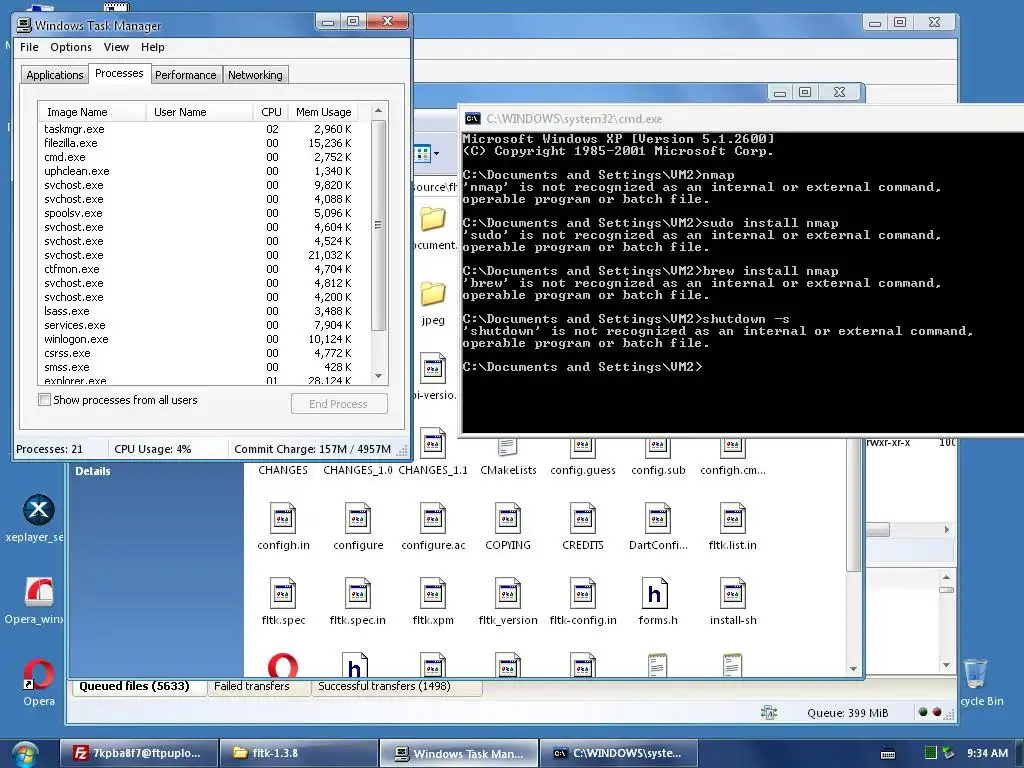Image resolution: width=1024 pixels, height=768 pixels.
Task: Sort processes by CPU column
Action: point(271,112)
